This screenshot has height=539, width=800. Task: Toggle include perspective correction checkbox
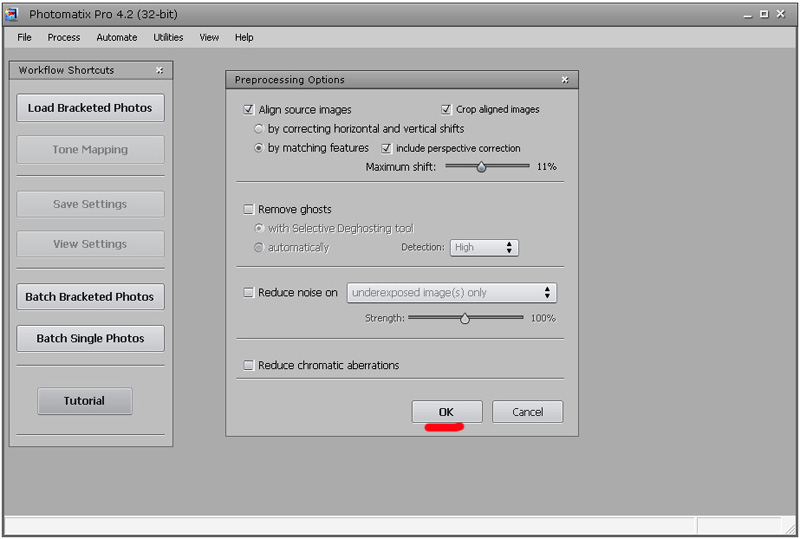click(386, 148)
